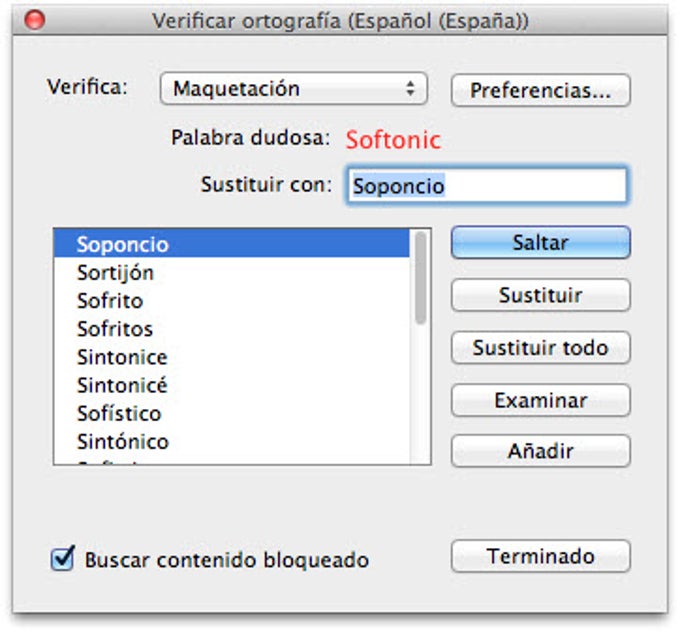This screenshot has width=680, height=633.
Task: Open the Verifica dropdown showing Maquetación
Action: click(x=294, y=88)
